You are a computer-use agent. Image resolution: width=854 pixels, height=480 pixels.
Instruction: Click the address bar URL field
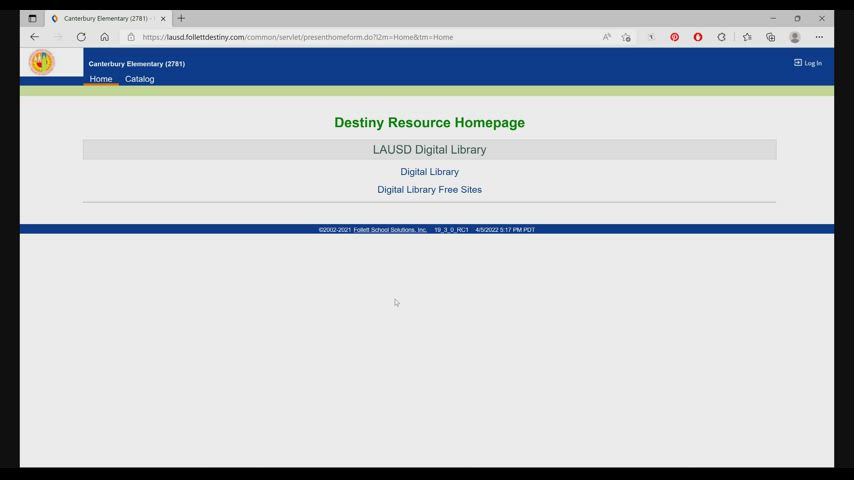359,37
